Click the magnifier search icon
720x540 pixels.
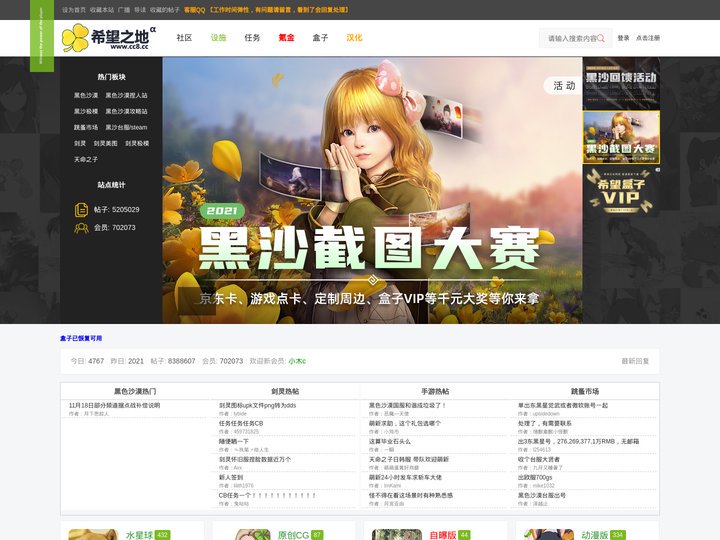[x=601, y=38]
